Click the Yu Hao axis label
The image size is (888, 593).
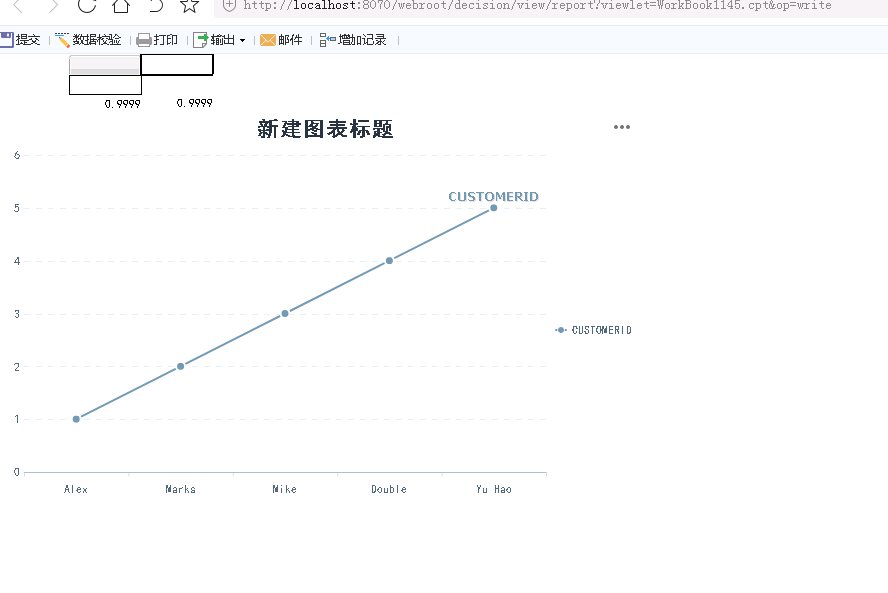click(494, 489)
